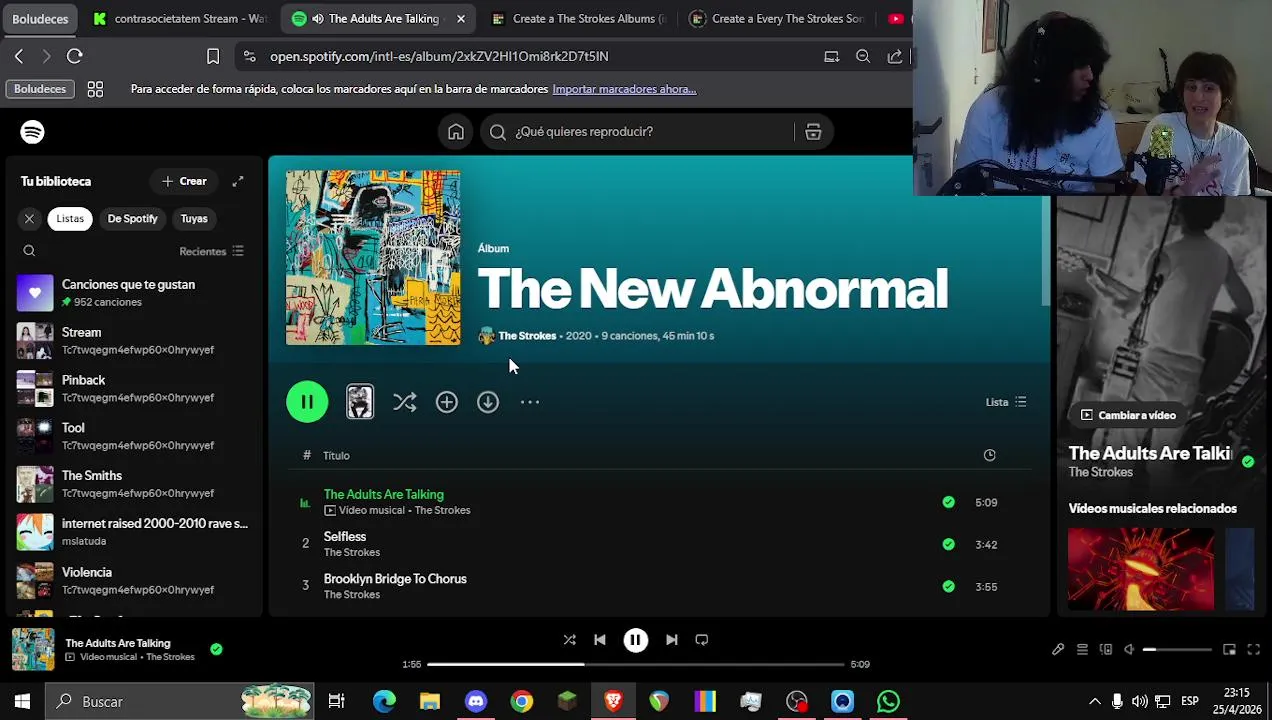Toggle repeat in player bar

(x=701, y=640)
